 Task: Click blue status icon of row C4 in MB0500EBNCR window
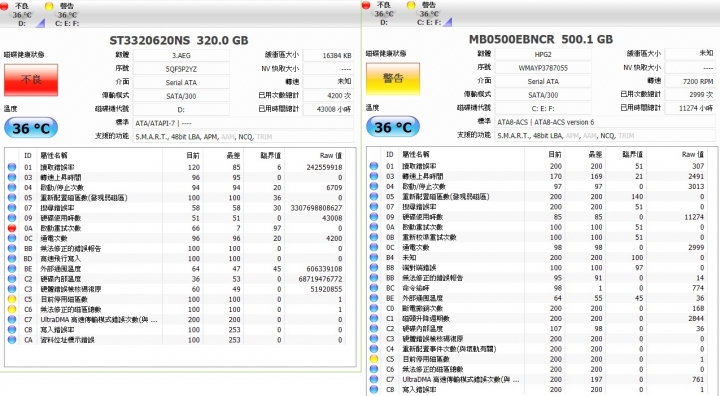374,349
